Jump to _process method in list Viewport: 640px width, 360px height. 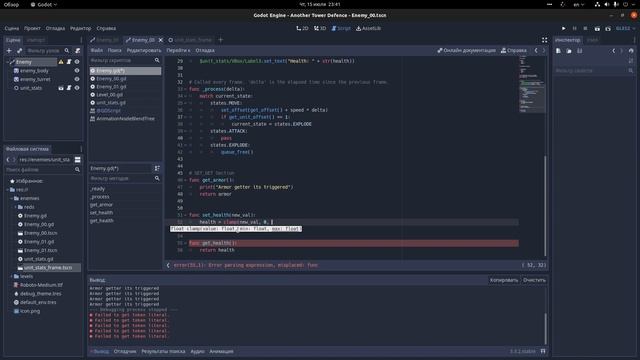(x=100, y=197)
